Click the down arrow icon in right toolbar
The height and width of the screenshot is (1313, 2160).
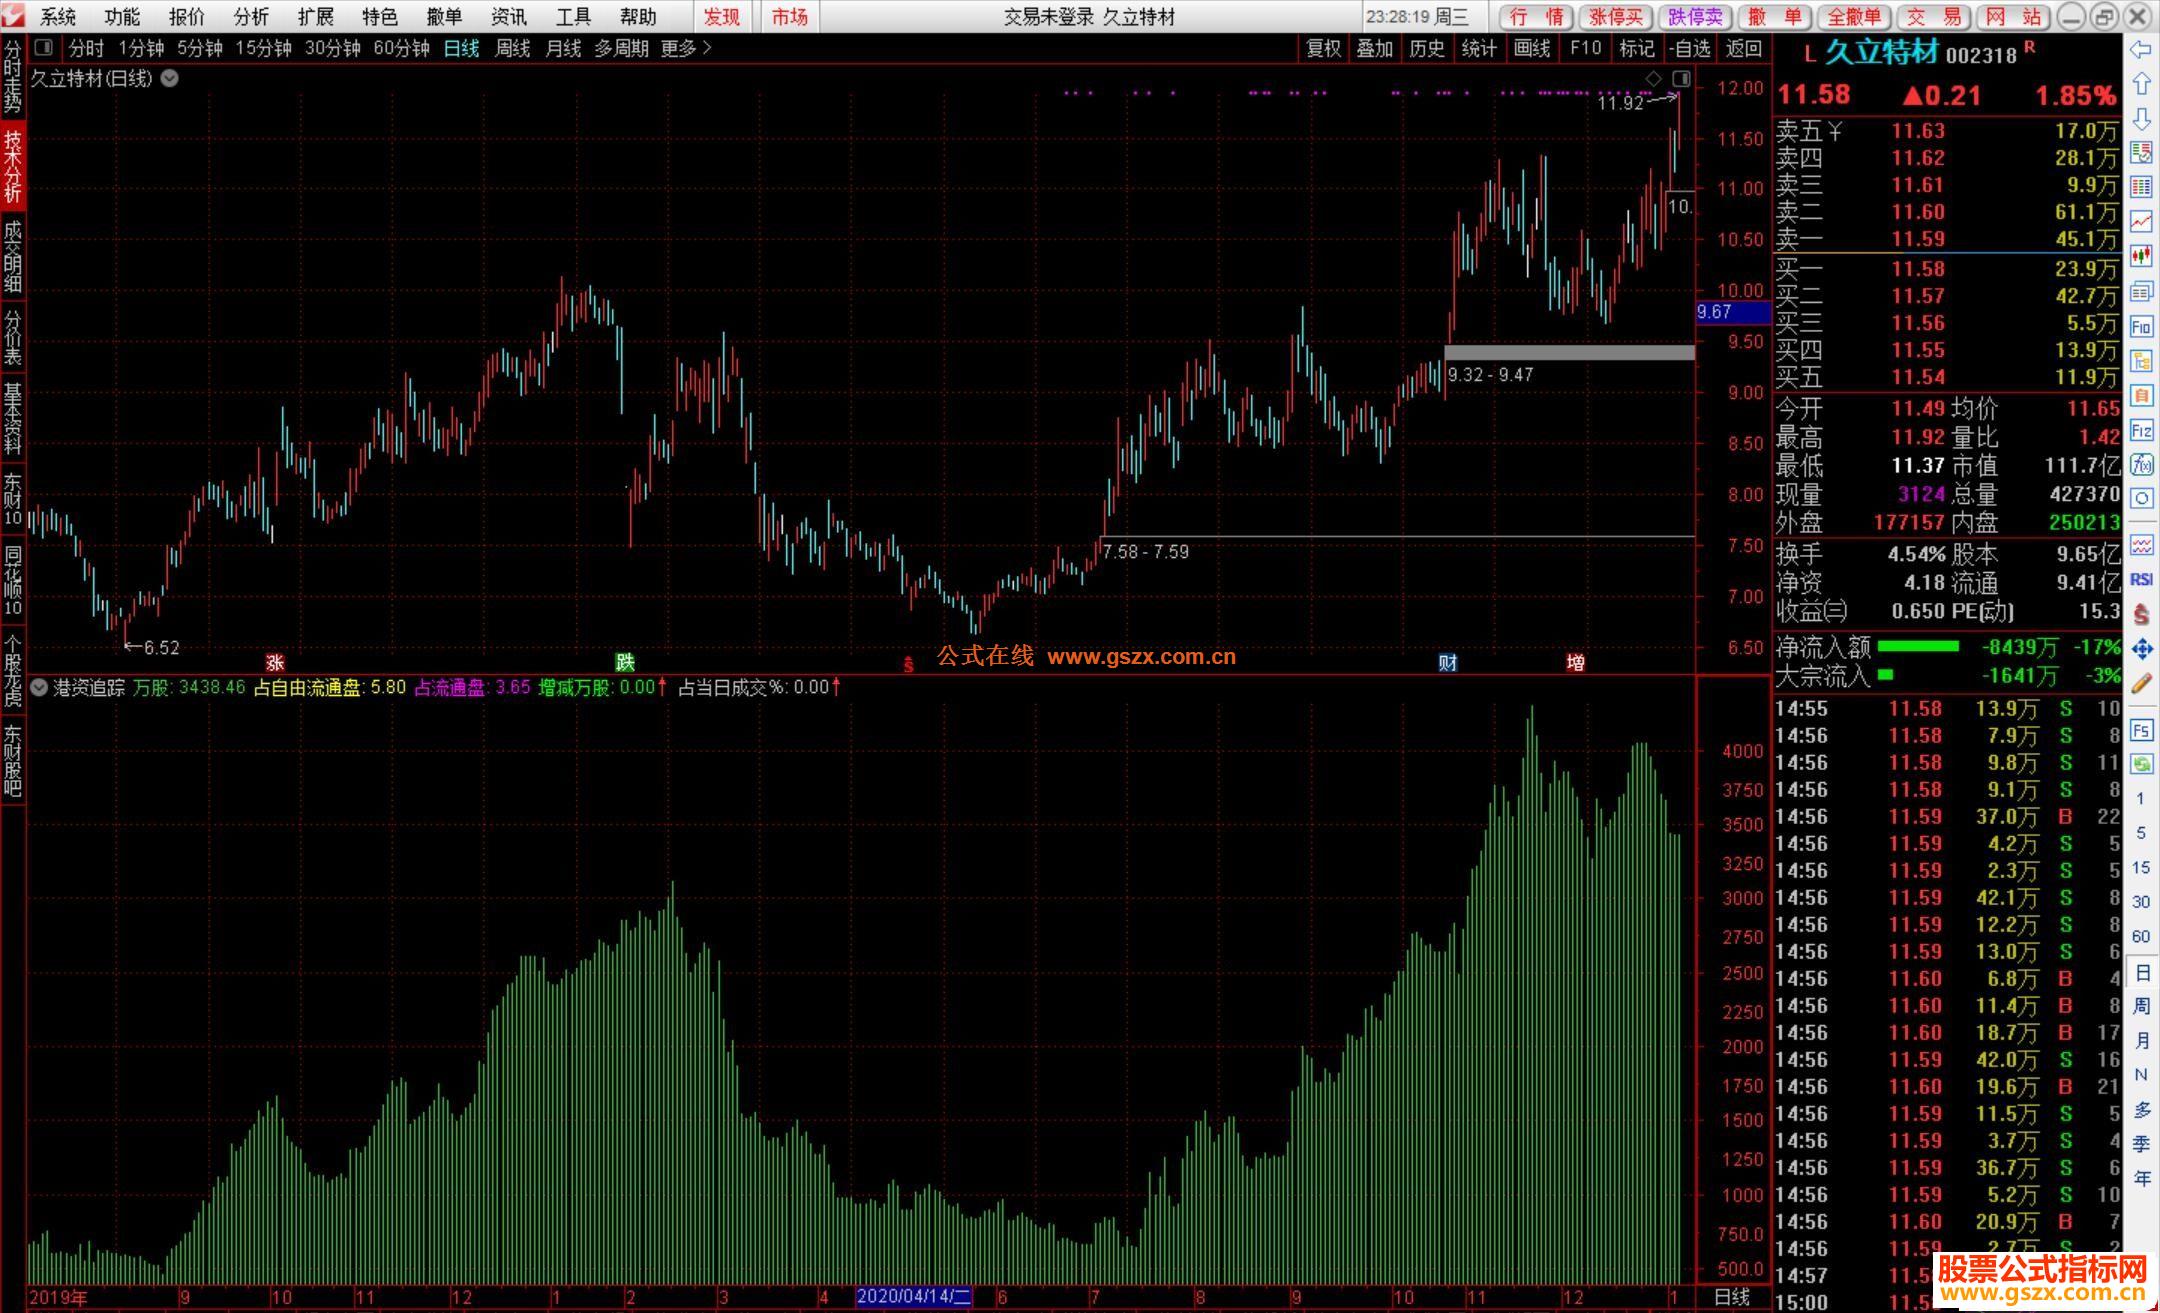(x=2141, y=119)
